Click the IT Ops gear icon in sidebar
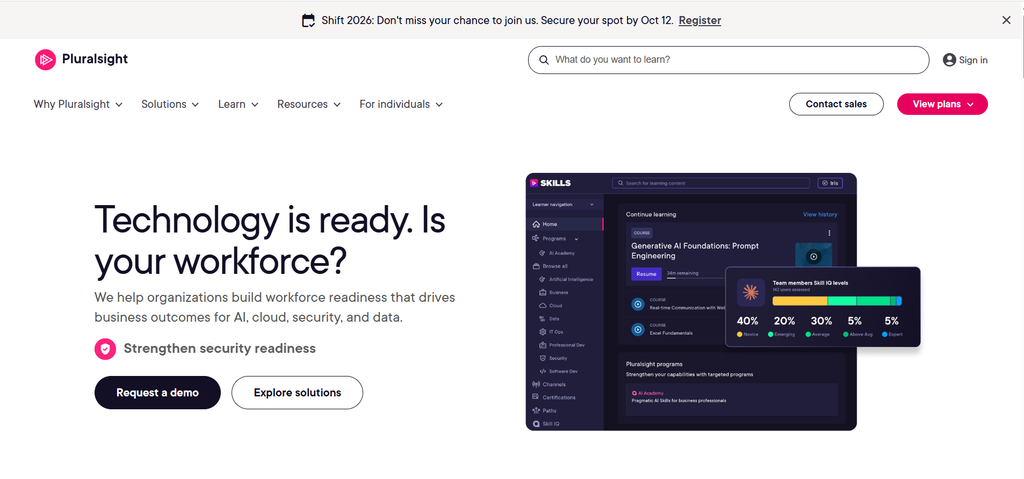 pyautogui.click(x=542, y=332)
